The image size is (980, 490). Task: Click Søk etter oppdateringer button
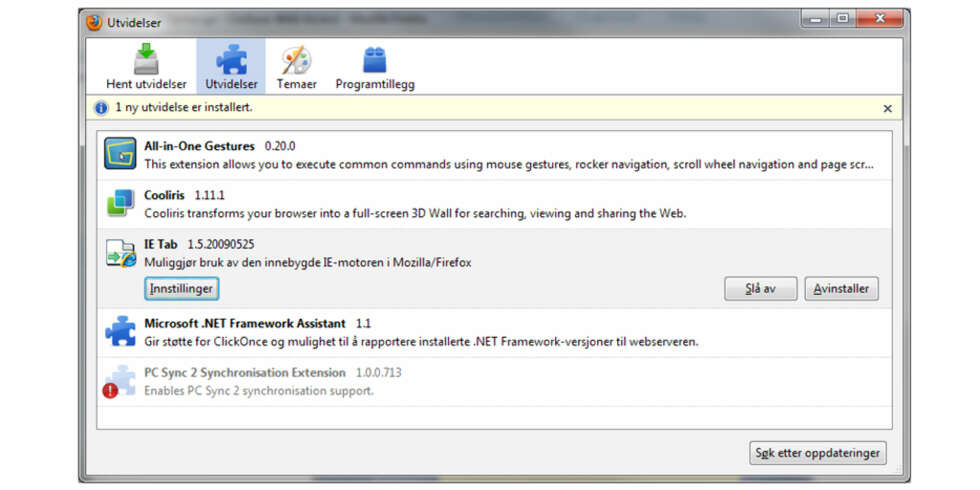click(818, 453)
